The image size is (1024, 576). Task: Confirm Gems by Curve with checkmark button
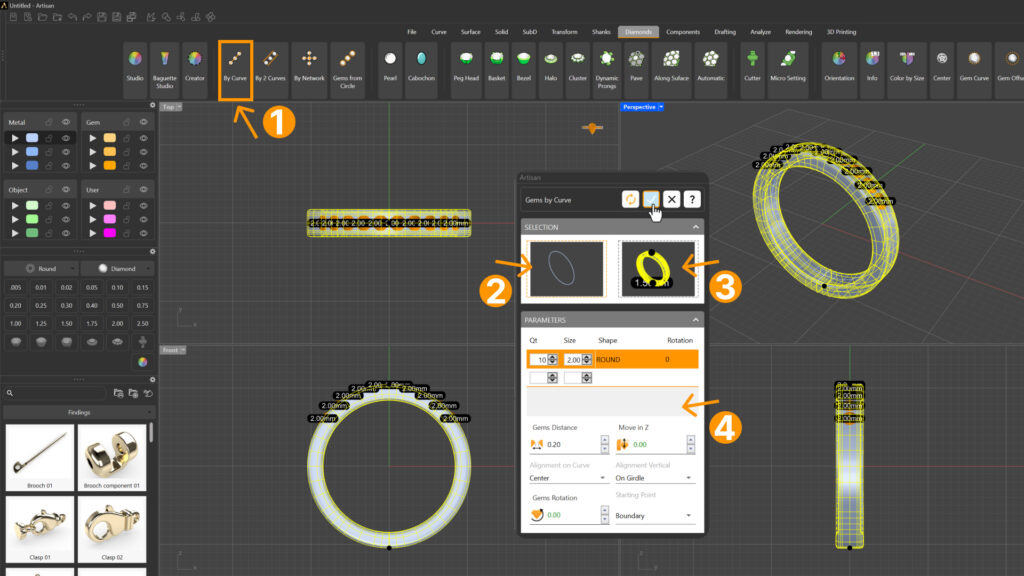tap(651, 199)
